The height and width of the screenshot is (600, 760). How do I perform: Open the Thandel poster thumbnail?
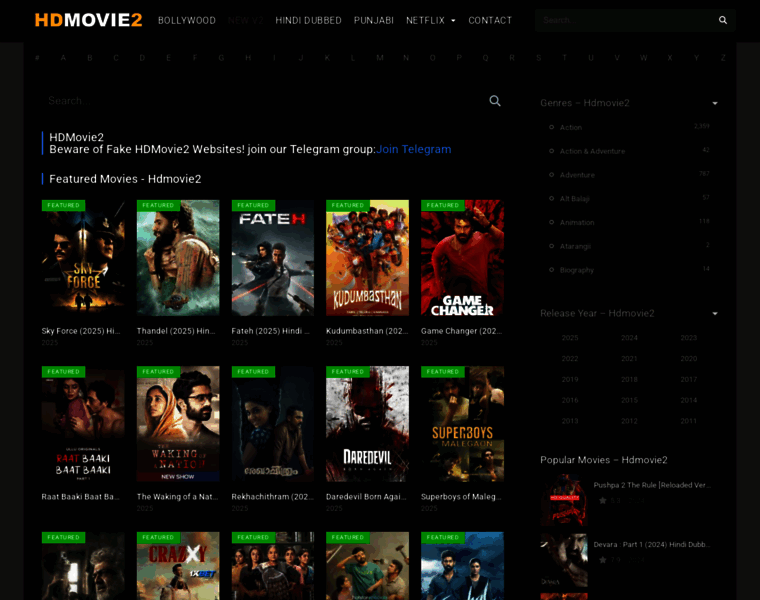[x=178, y=258]
